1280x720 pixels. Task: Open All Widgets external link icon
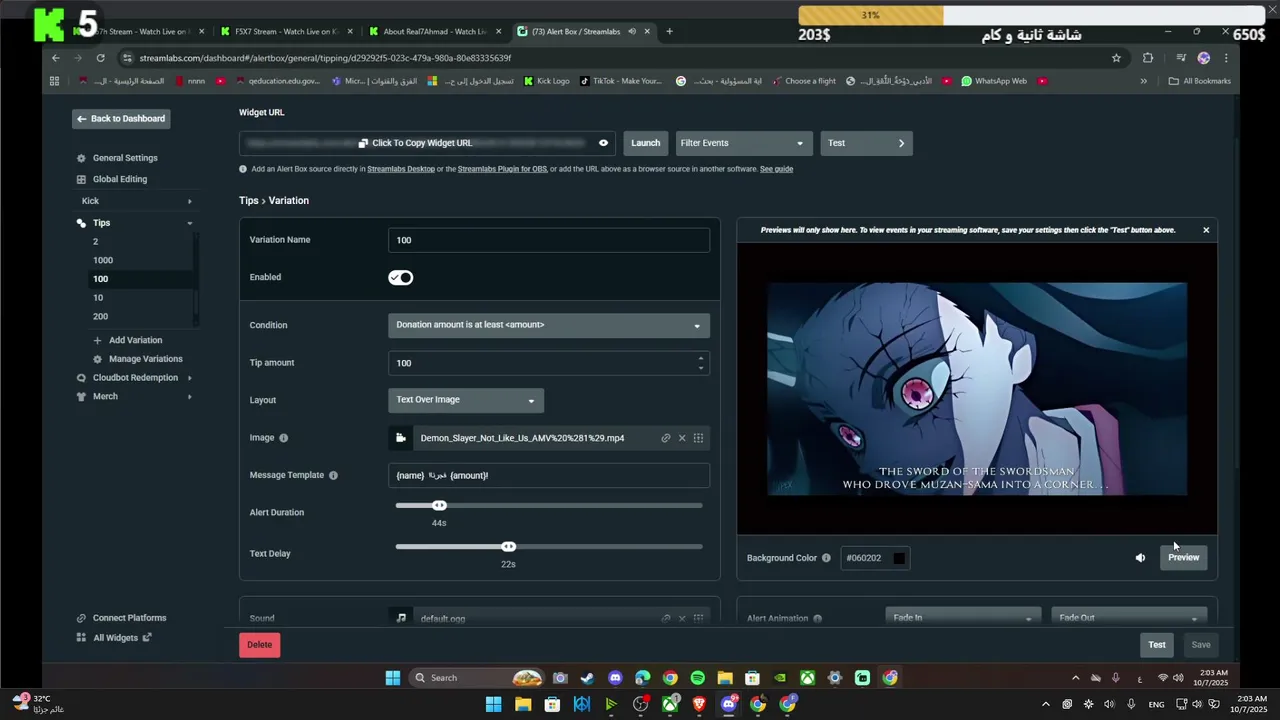pos(147,637)
